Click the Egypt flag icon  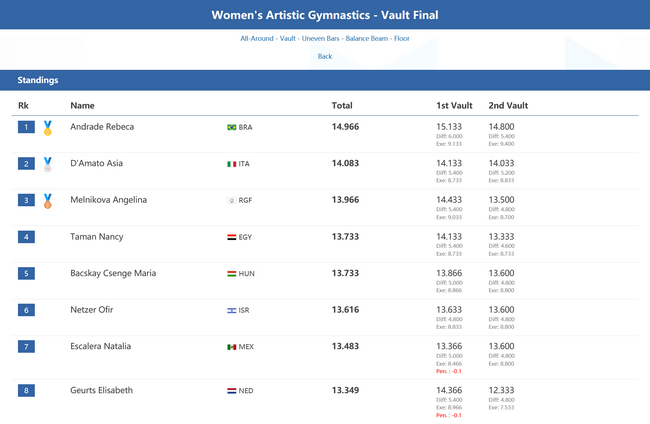point(232,237)
